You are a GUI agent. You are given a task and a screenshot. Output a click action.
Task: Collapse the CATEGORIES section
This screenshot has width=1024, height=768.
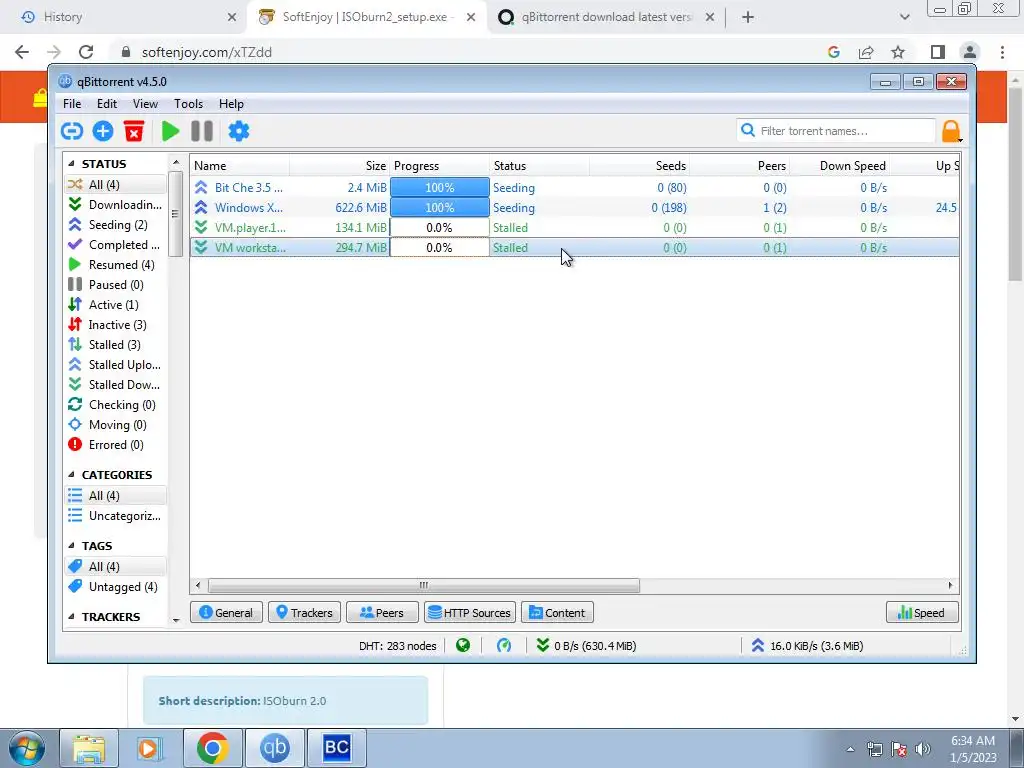tap(71, 475)
